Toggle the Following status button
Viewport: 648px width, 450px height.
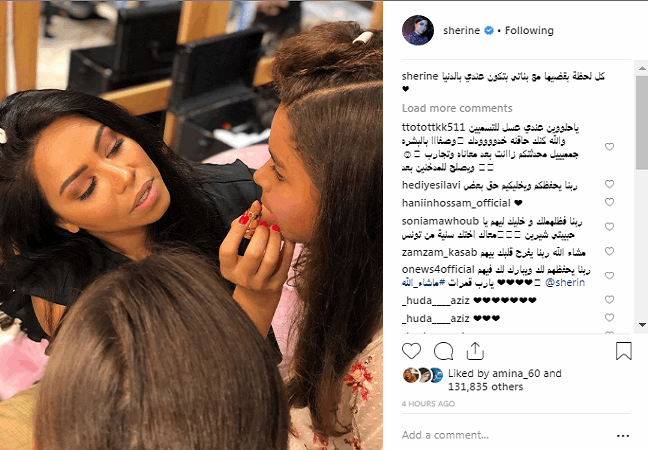click(529, 31)
